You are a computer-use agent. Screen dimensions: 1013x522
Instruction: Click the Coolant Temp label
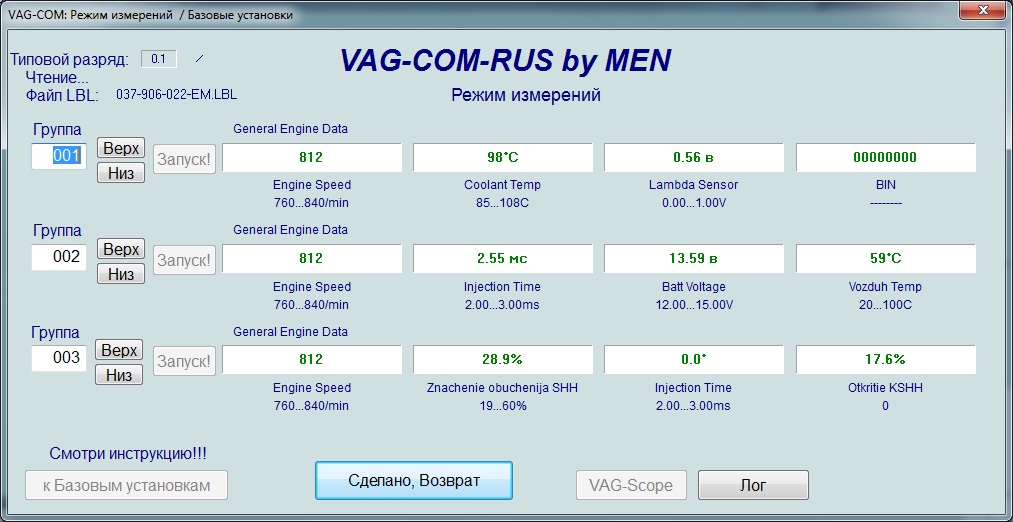(x=503, y=185)
